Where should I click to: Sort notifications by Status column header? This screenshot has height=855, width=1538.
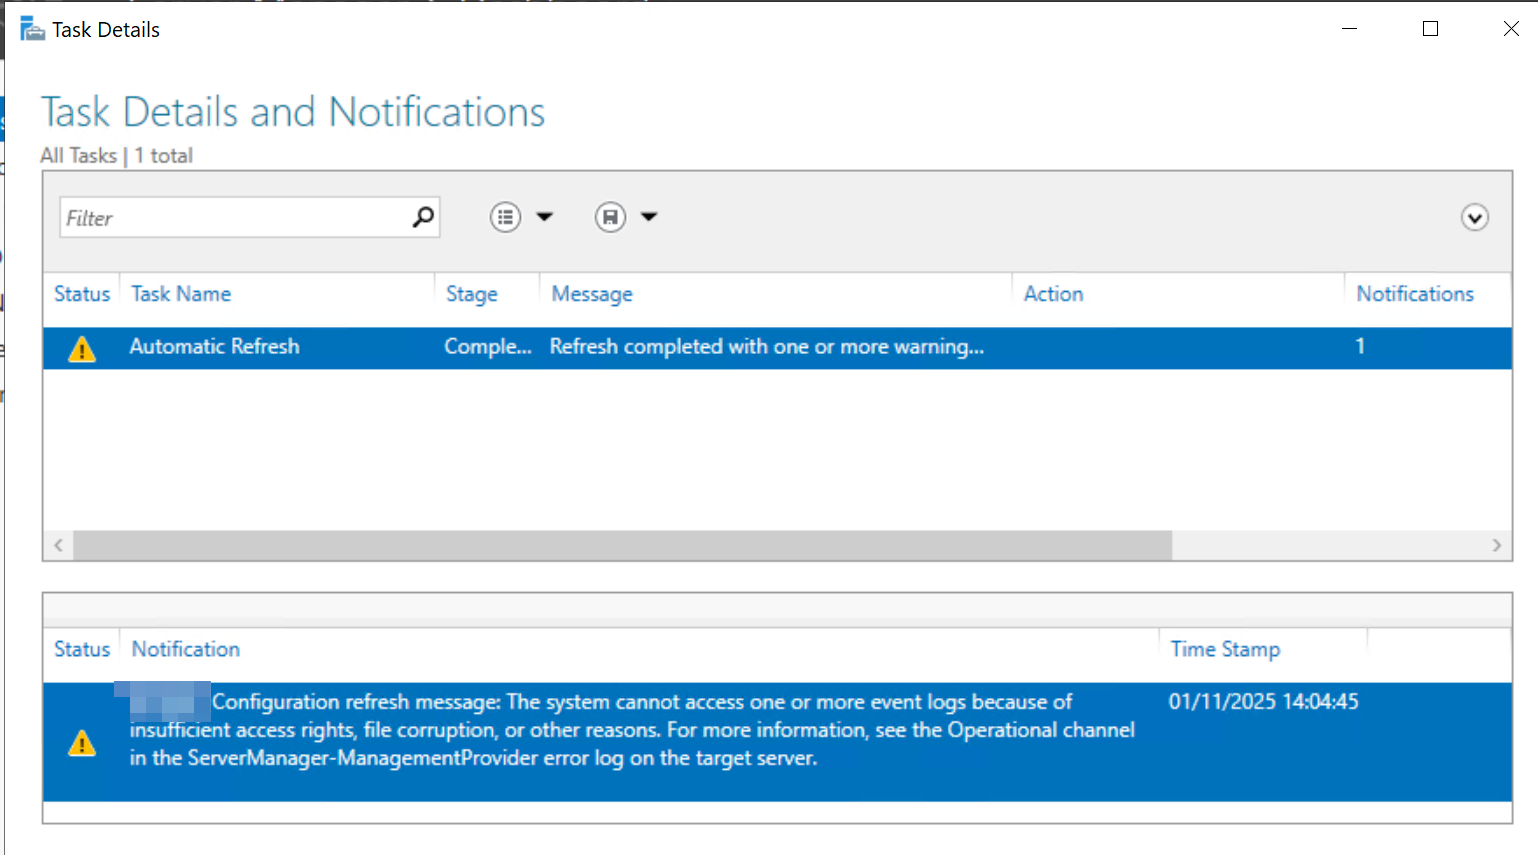pyautogui.click(x=82, y=649)
